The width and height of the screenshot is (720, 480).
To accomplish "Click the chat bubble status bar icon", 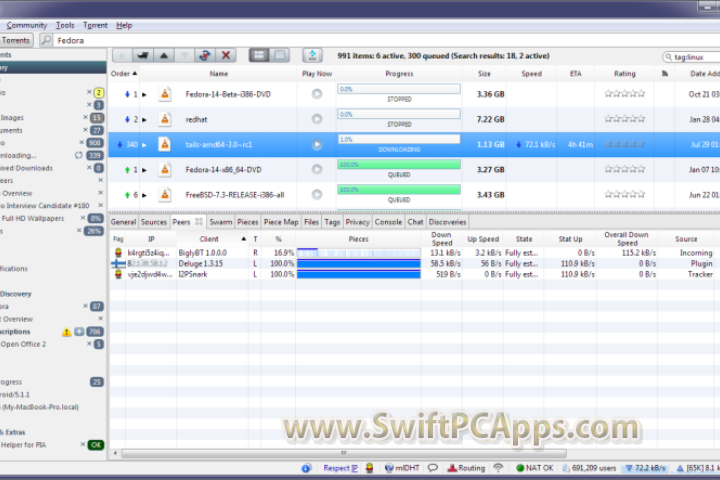I will [433, 468].
